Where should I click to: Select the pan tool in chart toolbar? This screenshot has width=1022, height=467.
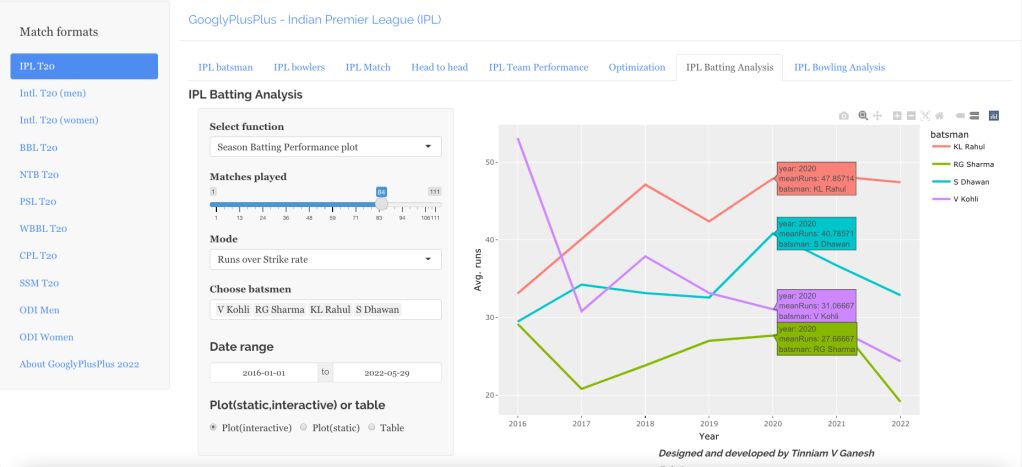(877, 116)
